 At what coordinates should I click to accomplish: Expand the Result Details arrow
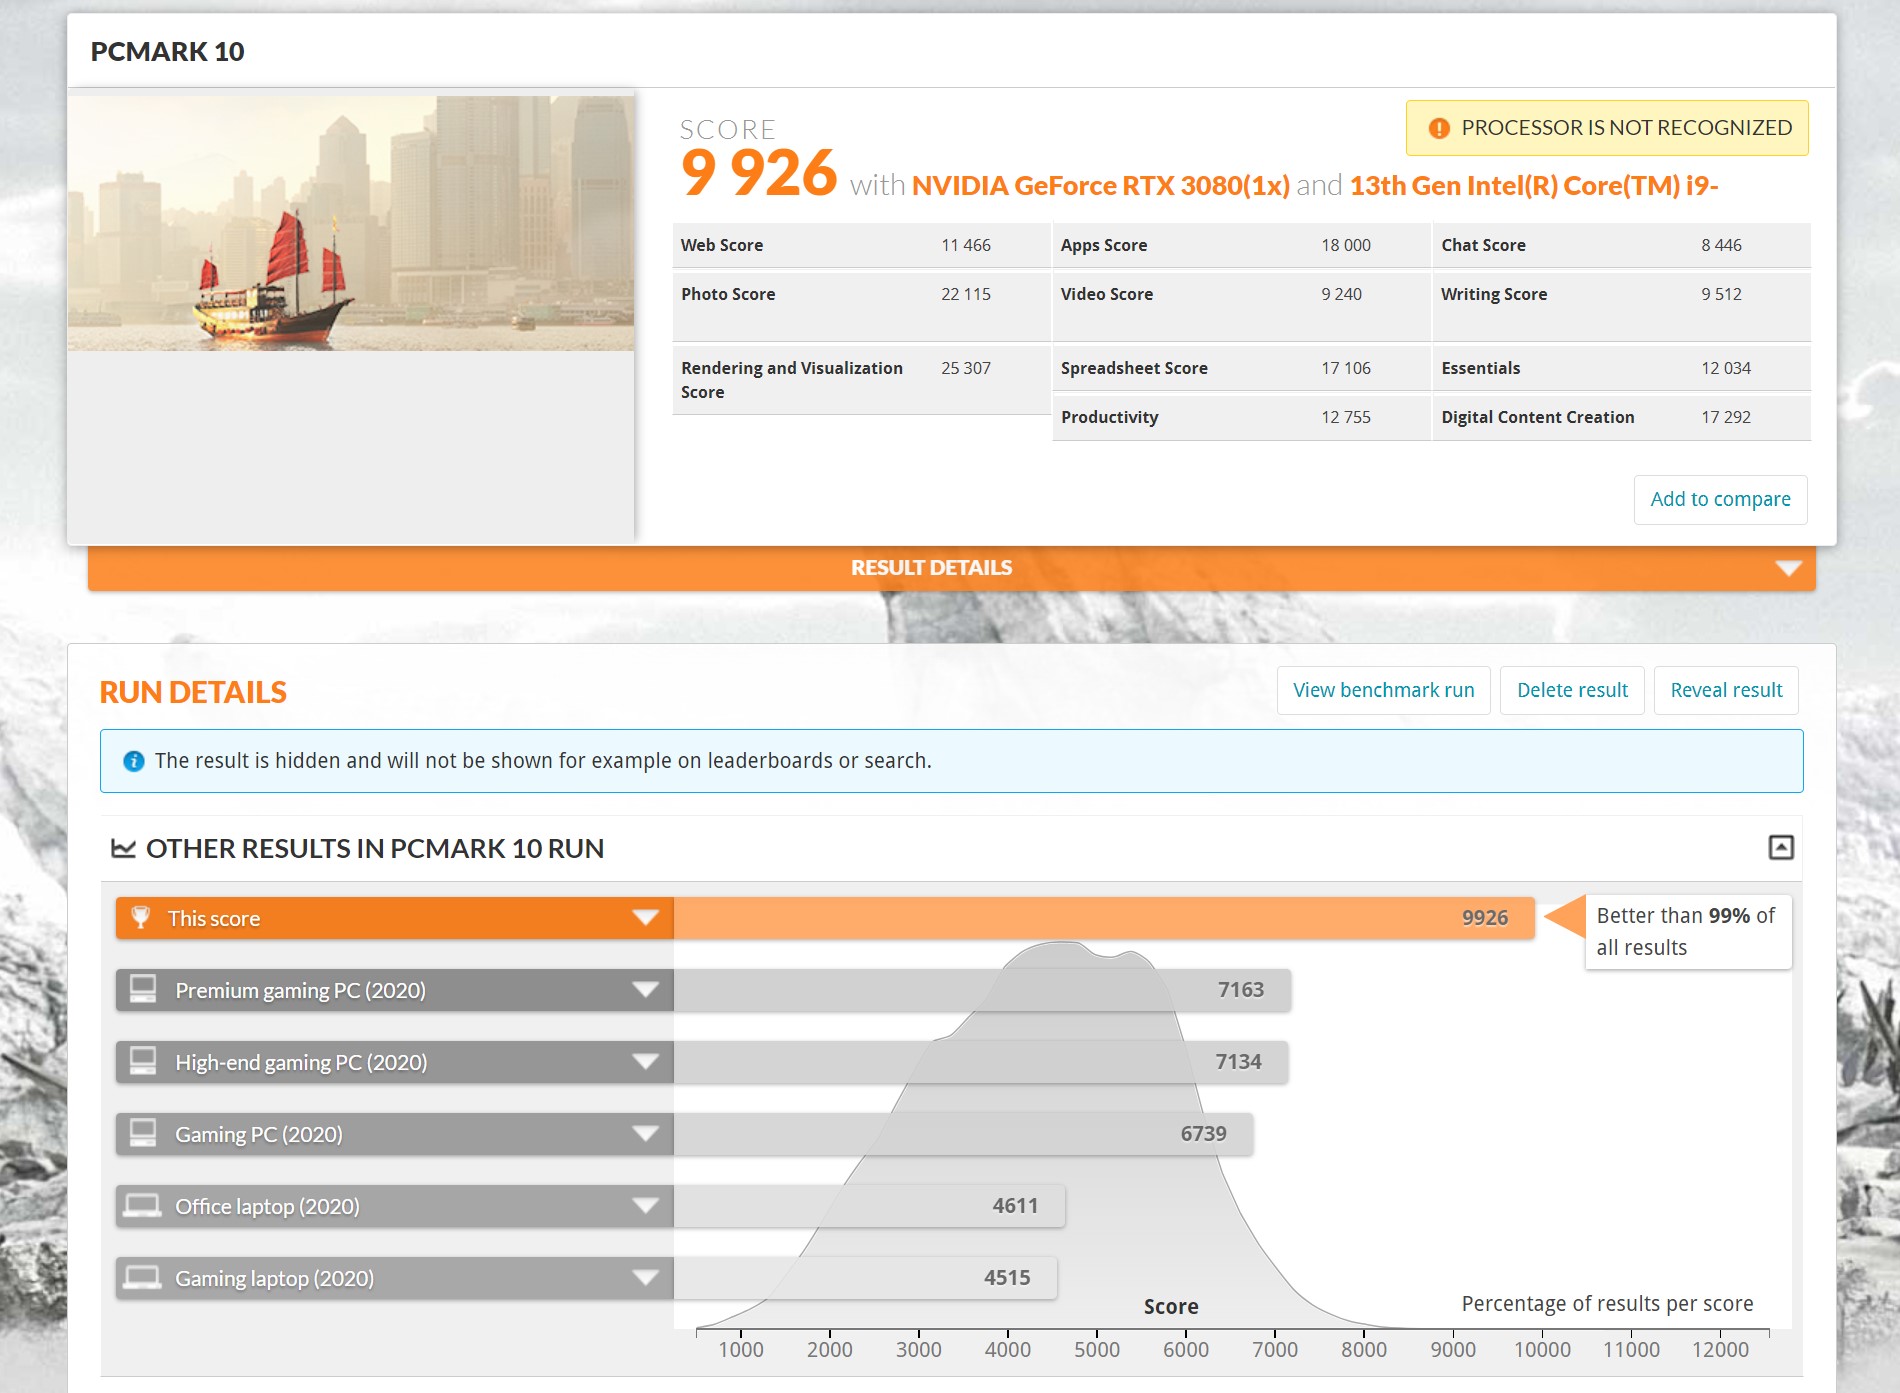[1788, 568]
